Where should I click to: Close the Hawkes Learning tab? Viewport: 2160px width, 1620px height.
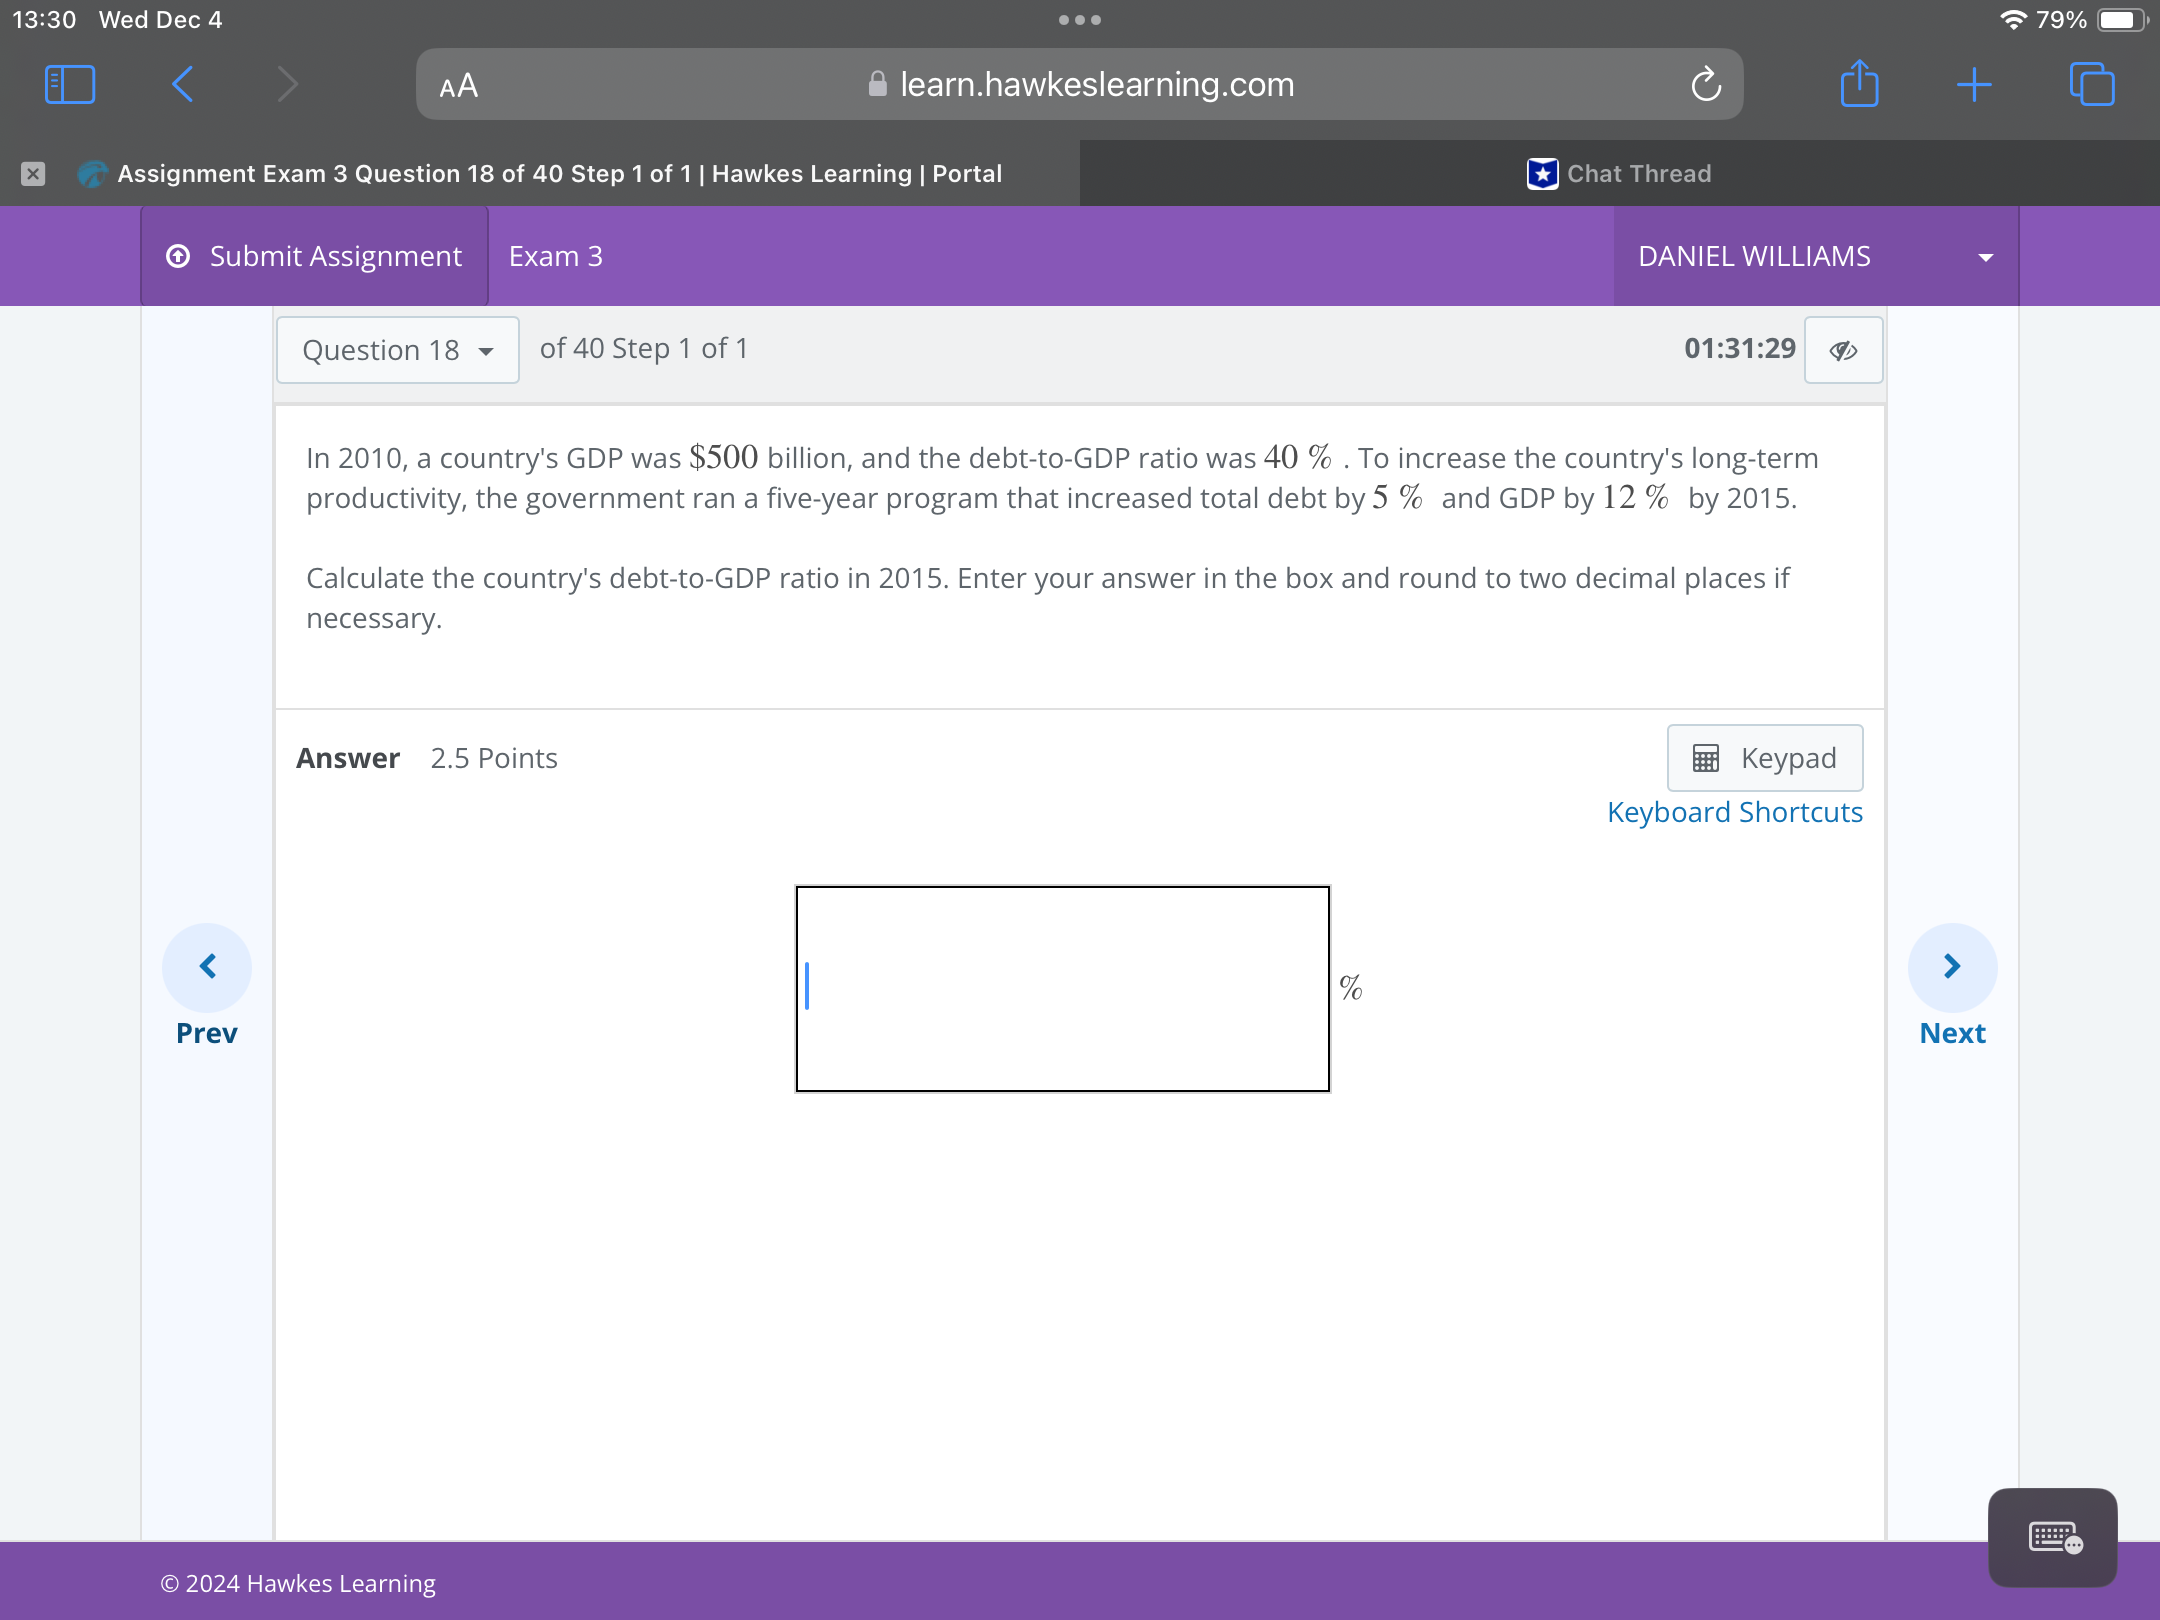pos(33,174)
